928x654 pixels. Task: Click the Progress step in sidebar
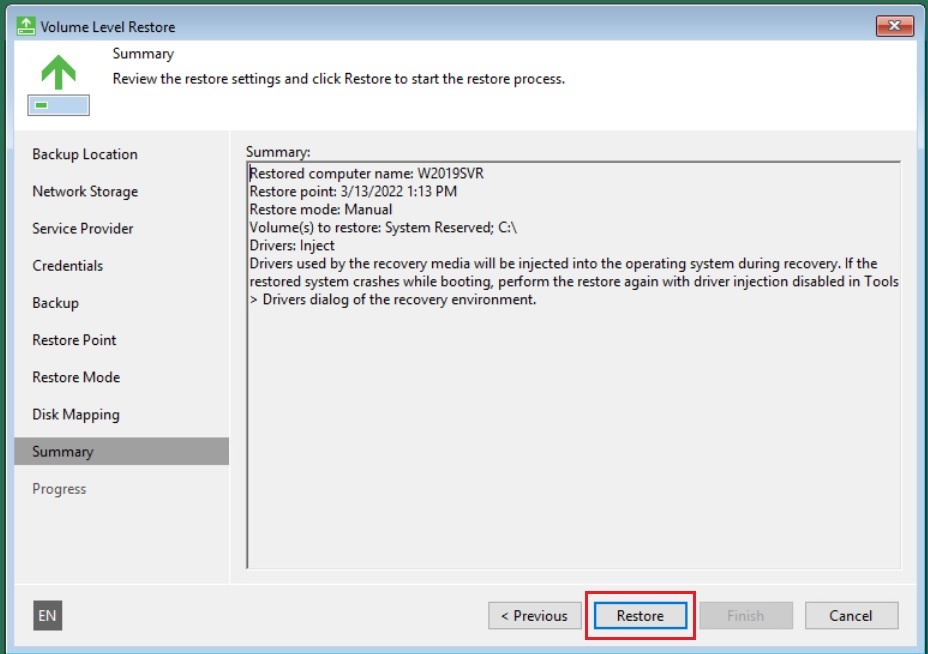click(x=59, y=489)
